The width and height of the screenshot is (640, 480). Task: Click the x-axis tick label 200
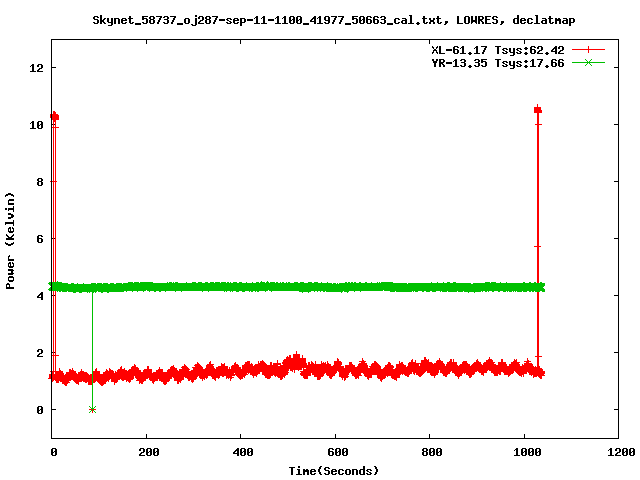(x=147, y=452)
